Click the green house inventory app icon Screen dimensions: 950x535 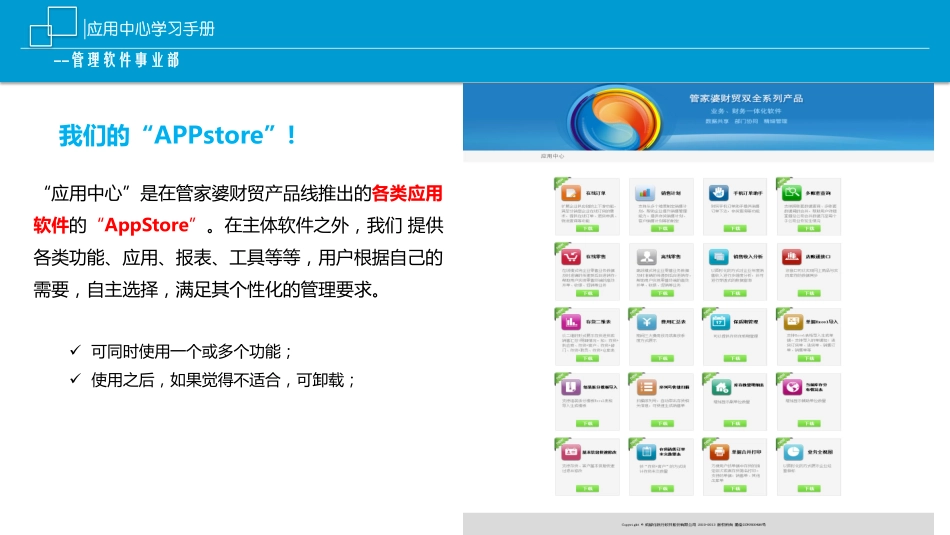point(720,387)
